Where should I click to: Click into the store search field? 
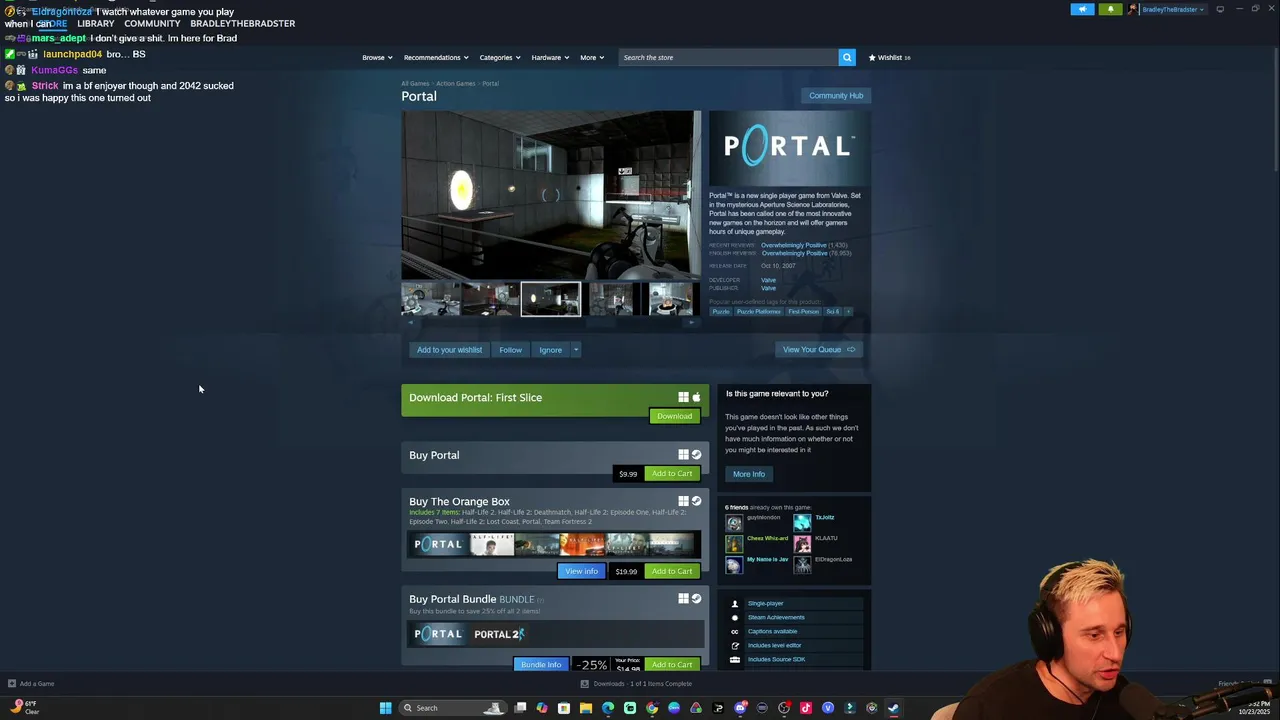click(728, 57)
